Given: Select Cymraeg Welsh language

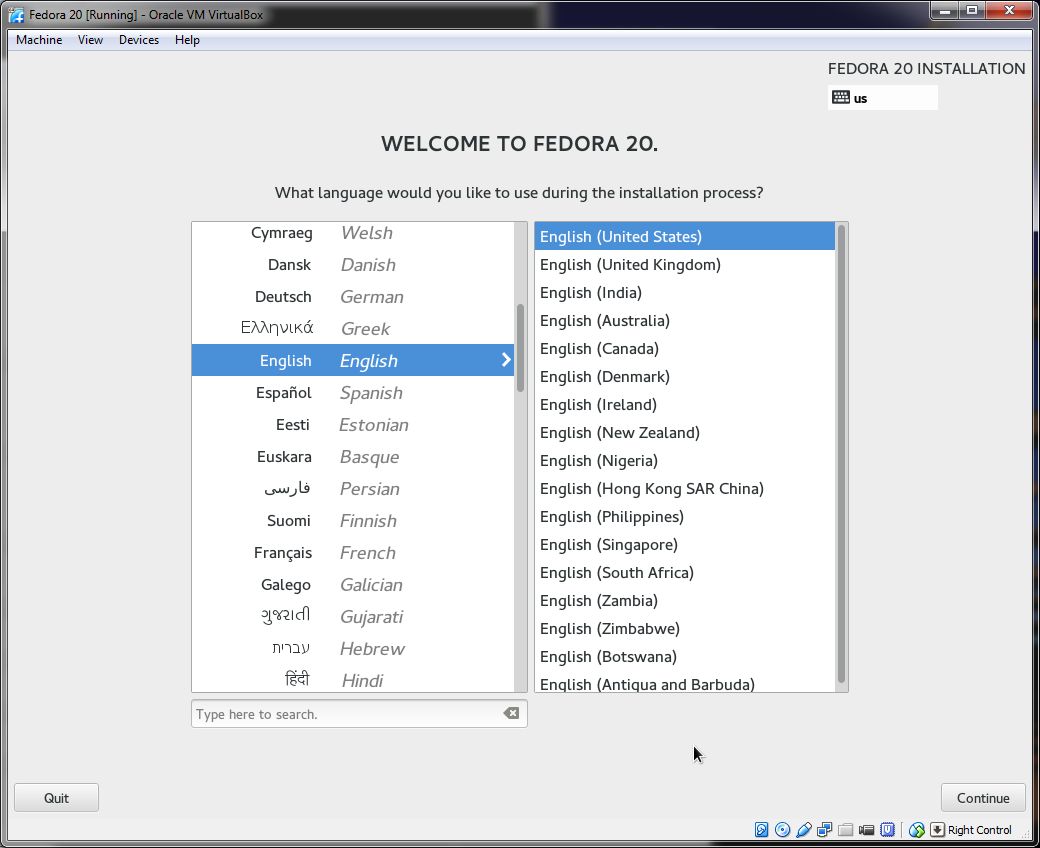Looking at the screenshot, I should [353, 233].
